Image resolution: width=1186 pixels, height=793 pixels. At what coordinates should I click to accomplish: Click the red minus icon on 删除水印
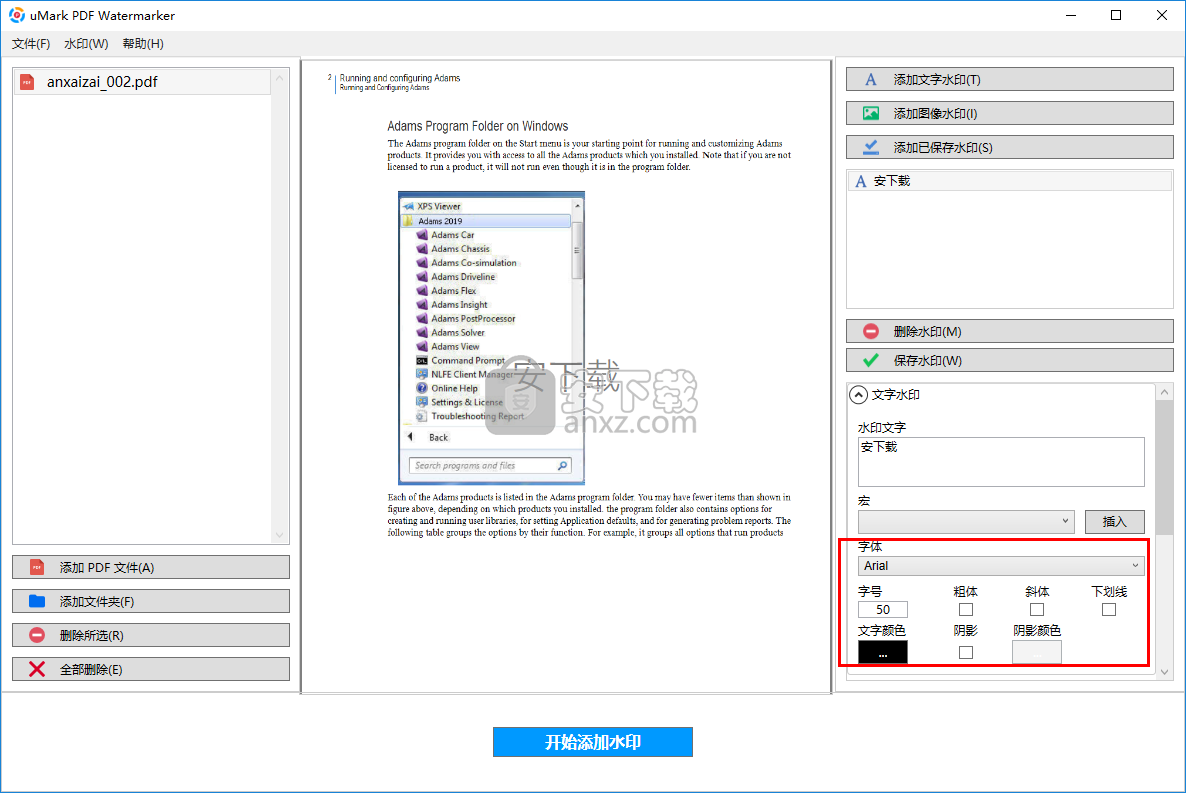[x=871, y=331]
